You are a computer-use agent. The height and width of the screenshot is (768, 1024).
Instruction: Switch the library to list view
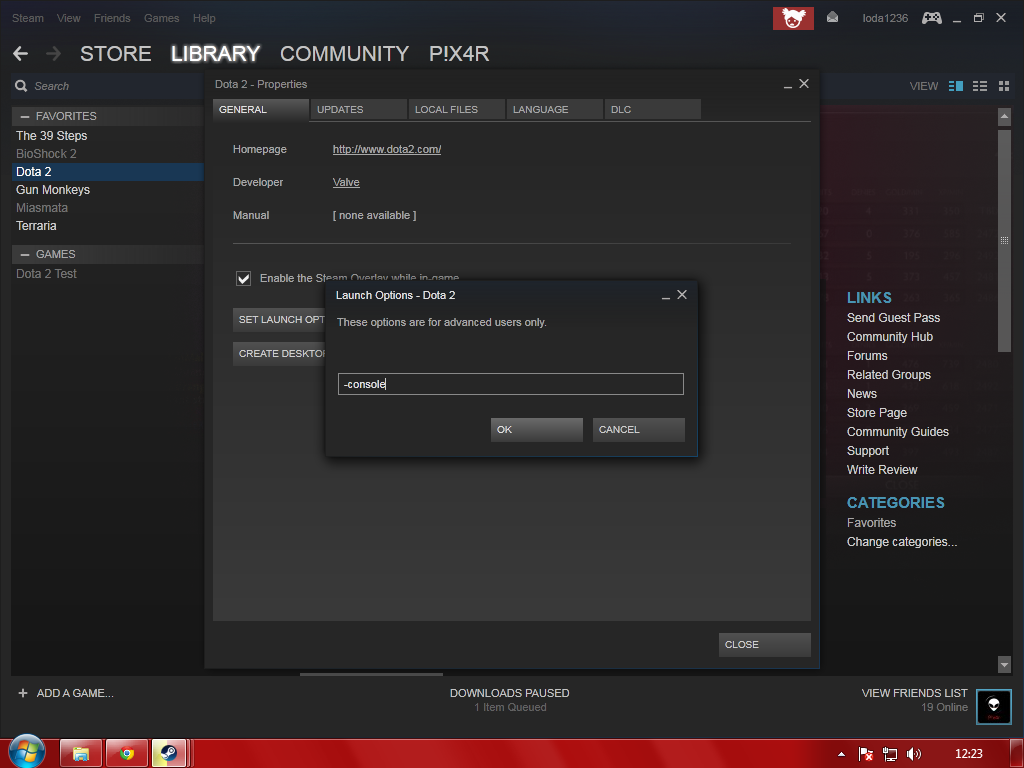point(980,86)
